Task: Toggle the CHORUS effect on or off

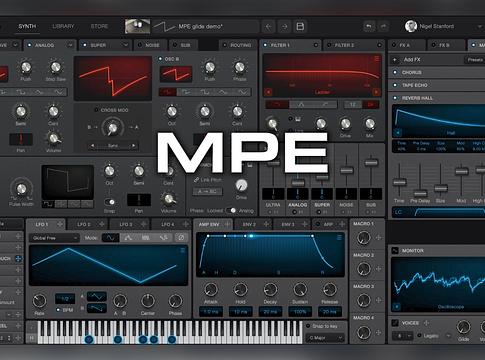Action: click(395, 72)
